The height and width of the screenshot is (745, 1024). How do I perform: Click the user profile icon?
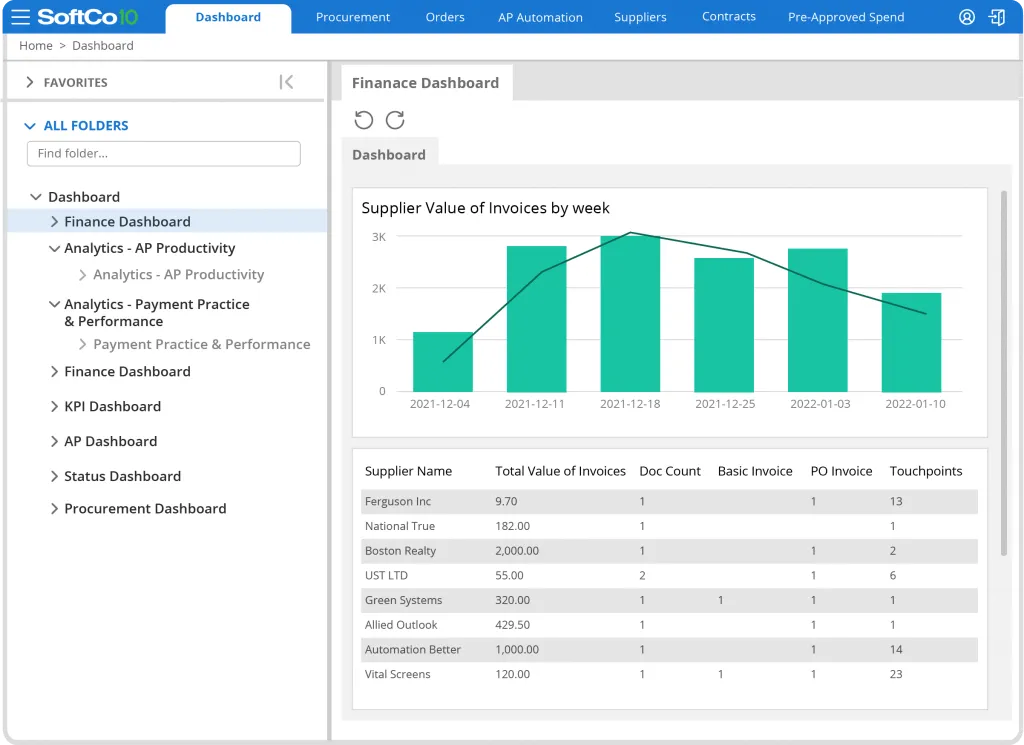point(966,17)
